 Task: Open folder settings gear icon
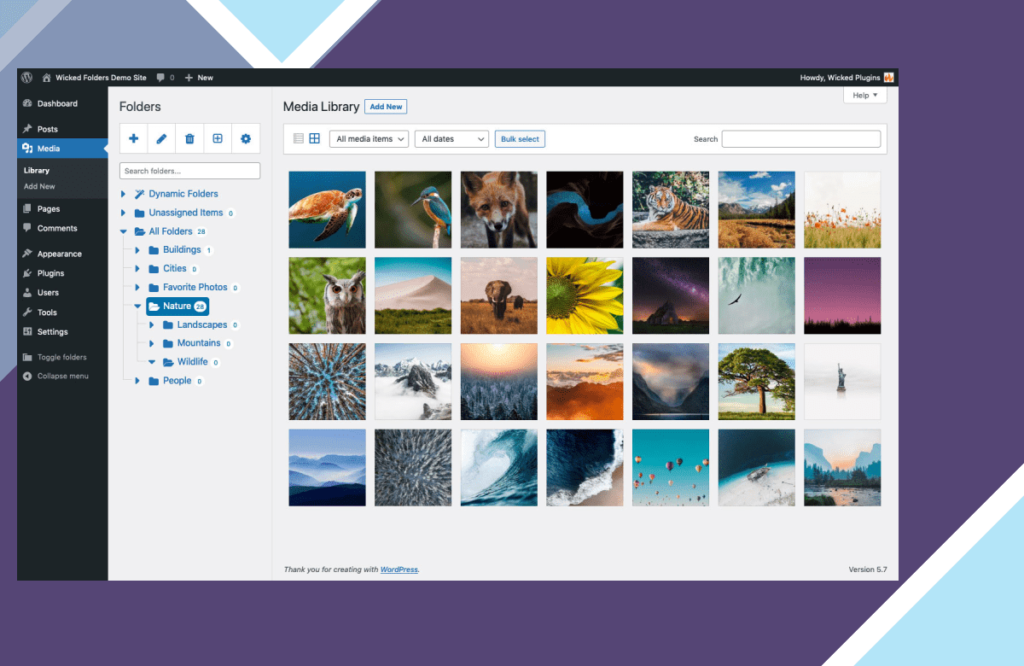[x=246, y=138]
